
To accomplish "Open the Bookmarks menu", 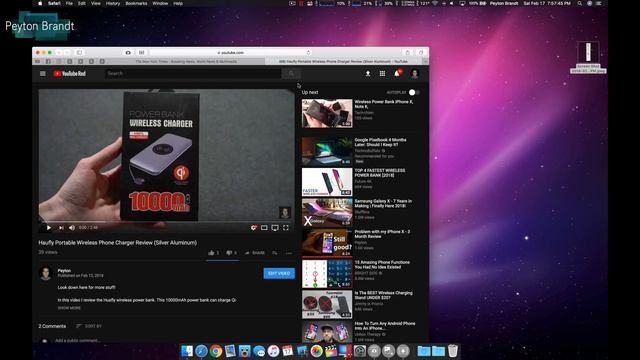I will 136,3.
